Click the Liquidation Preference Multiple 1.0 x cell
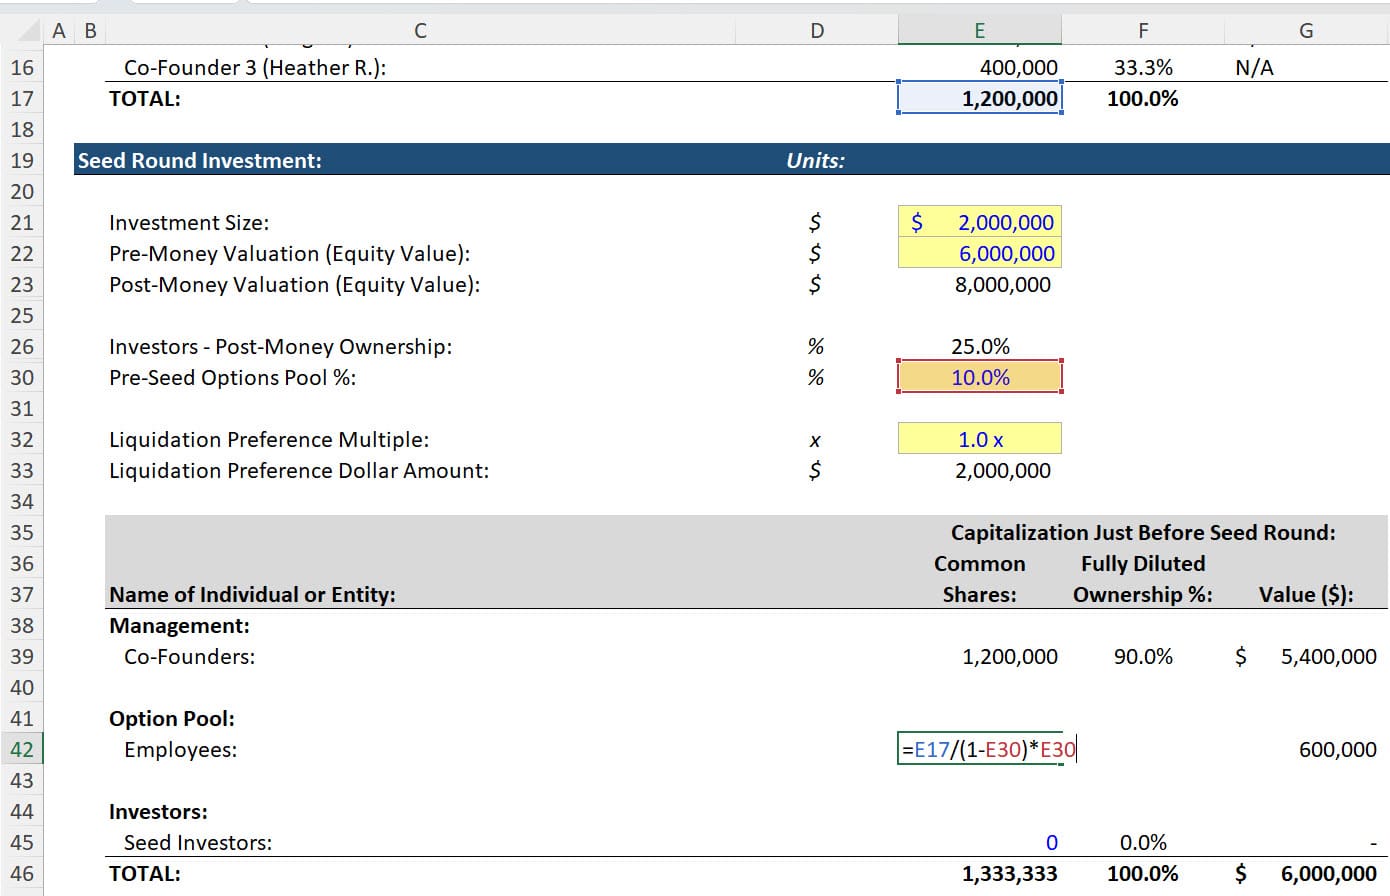1390x896 pixels. point(980,439)
